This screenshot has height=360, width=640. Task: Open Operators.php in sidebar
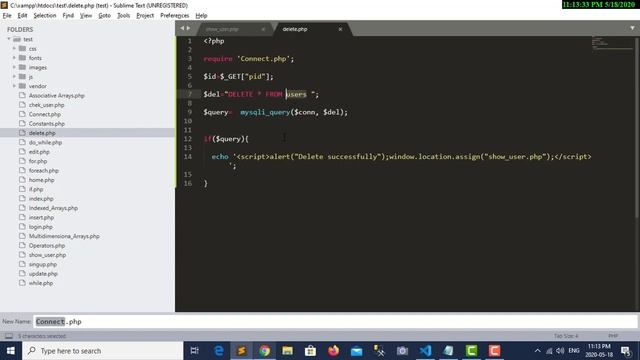click(47, 246)
